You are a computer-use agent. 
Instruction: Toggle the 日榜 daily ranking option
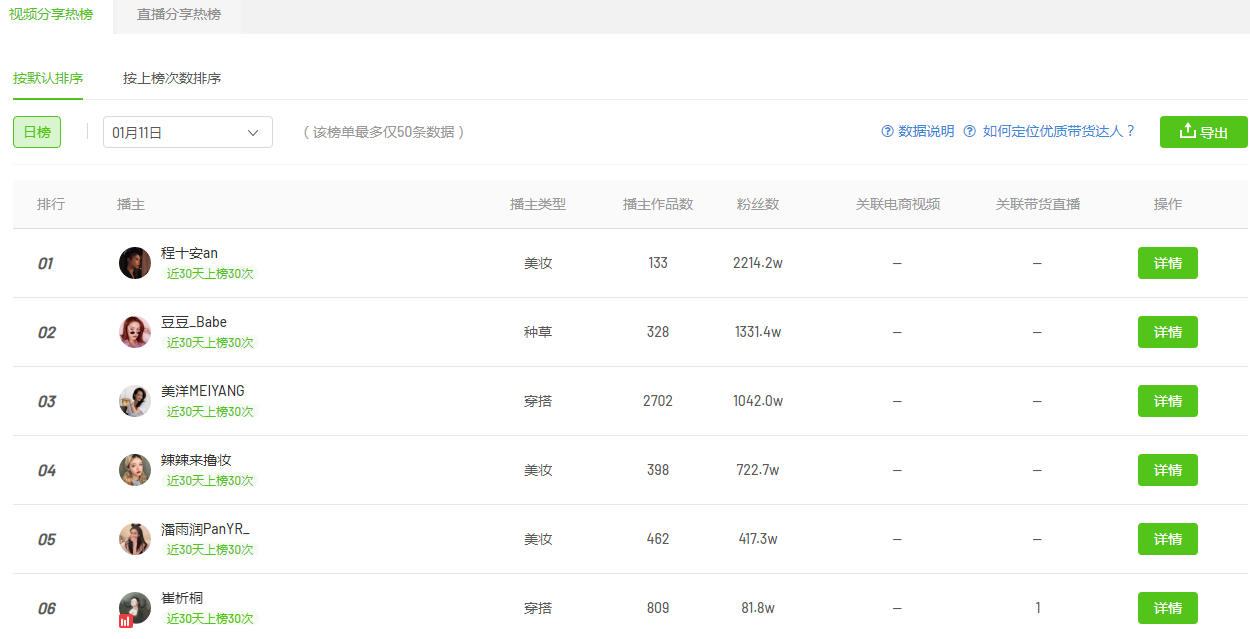37,132
